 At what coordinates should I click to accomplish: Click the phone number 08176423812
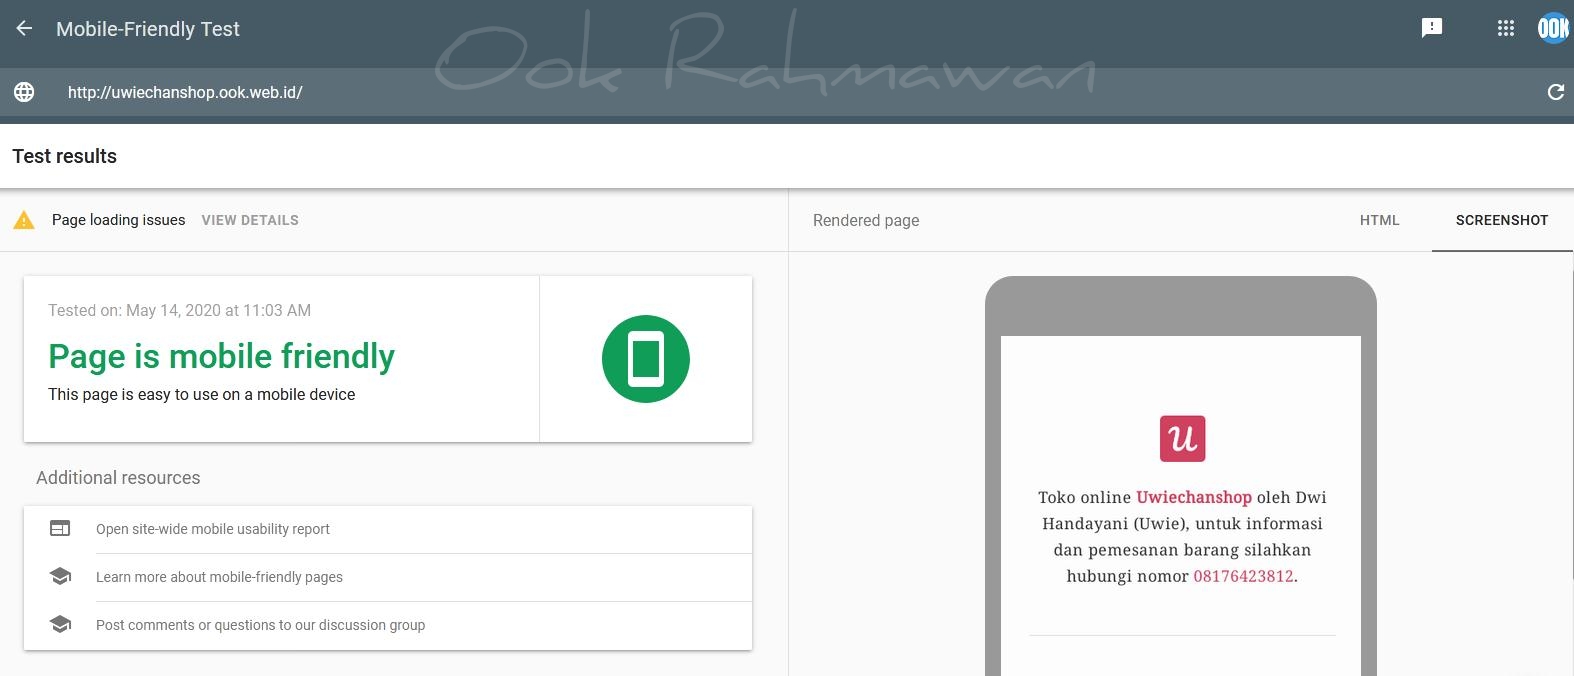tap(1243, 576)
